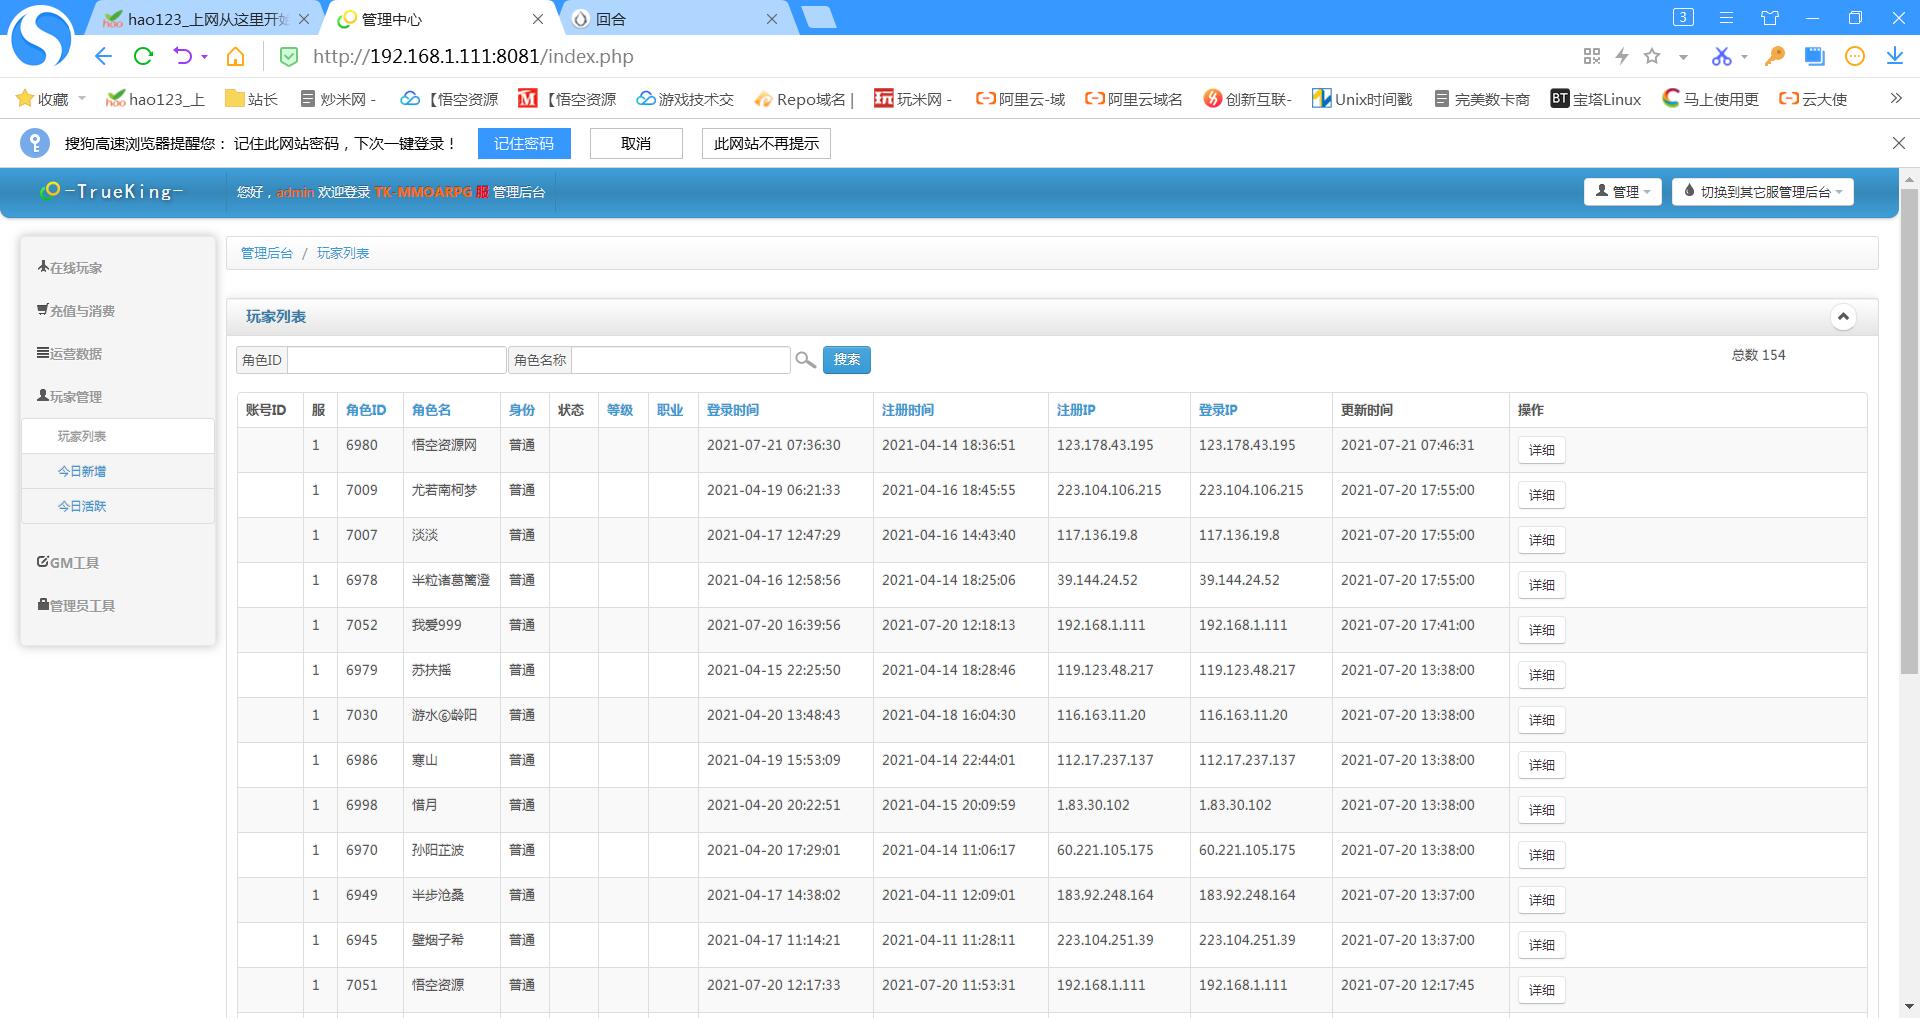Switch to the hao123 browser tab
Screen dimensions: 1920x1018
205,19
